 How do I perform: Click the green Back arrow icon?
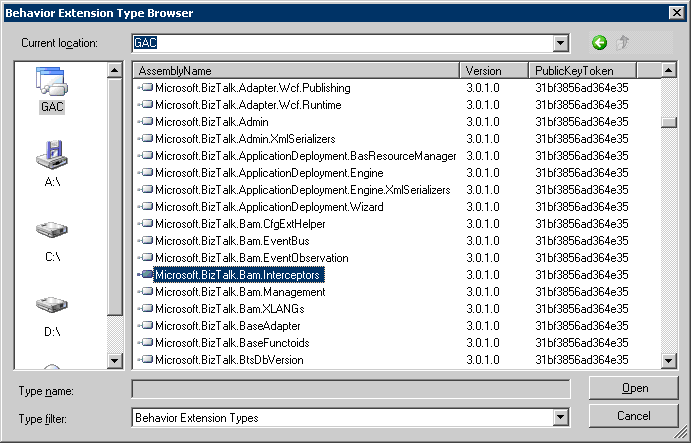point(599,43)
